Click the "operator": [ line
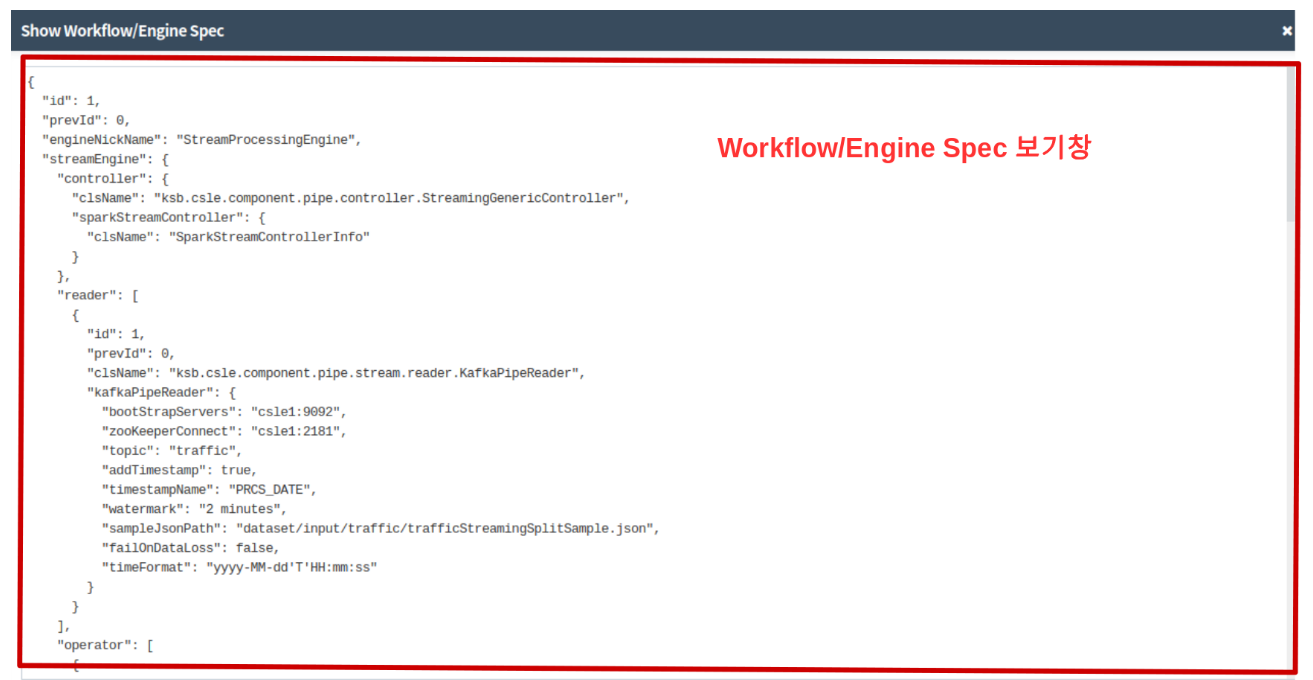Screen dimensions: 1313x680 tap(105, 645)
